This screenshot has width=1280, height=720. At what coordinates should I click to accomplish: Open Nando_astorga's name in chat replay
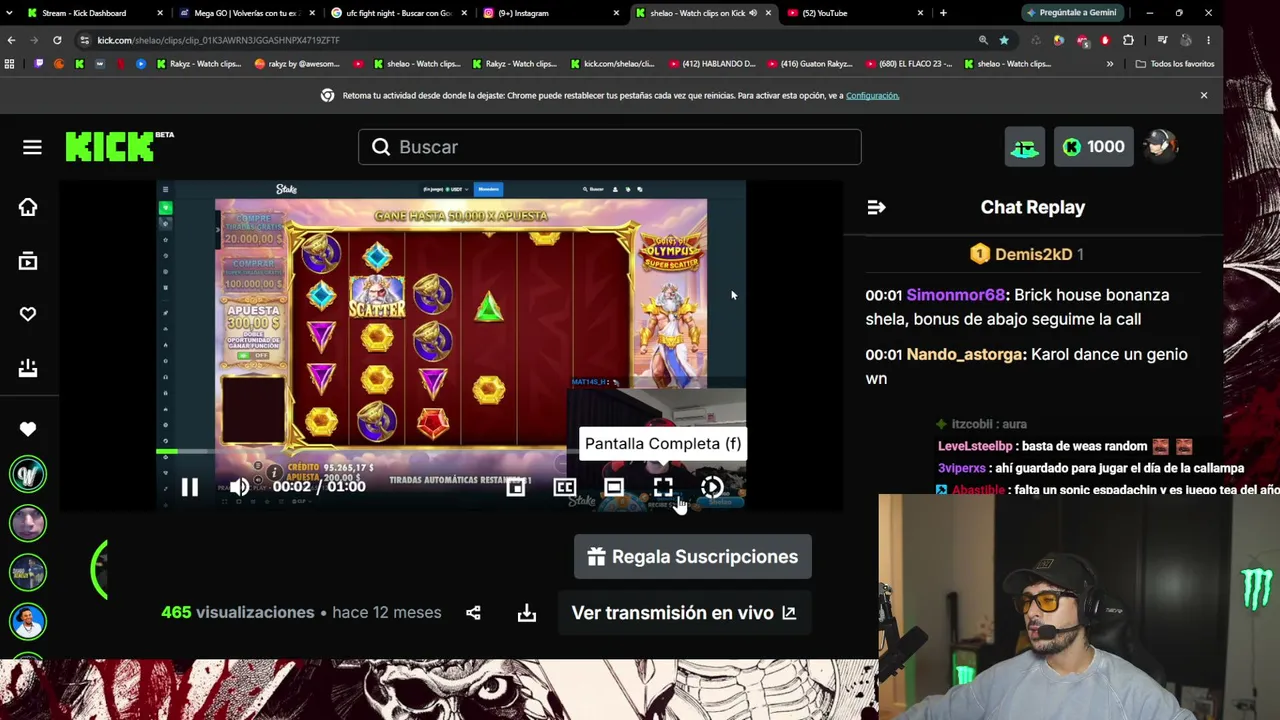[x=964, y=354]
